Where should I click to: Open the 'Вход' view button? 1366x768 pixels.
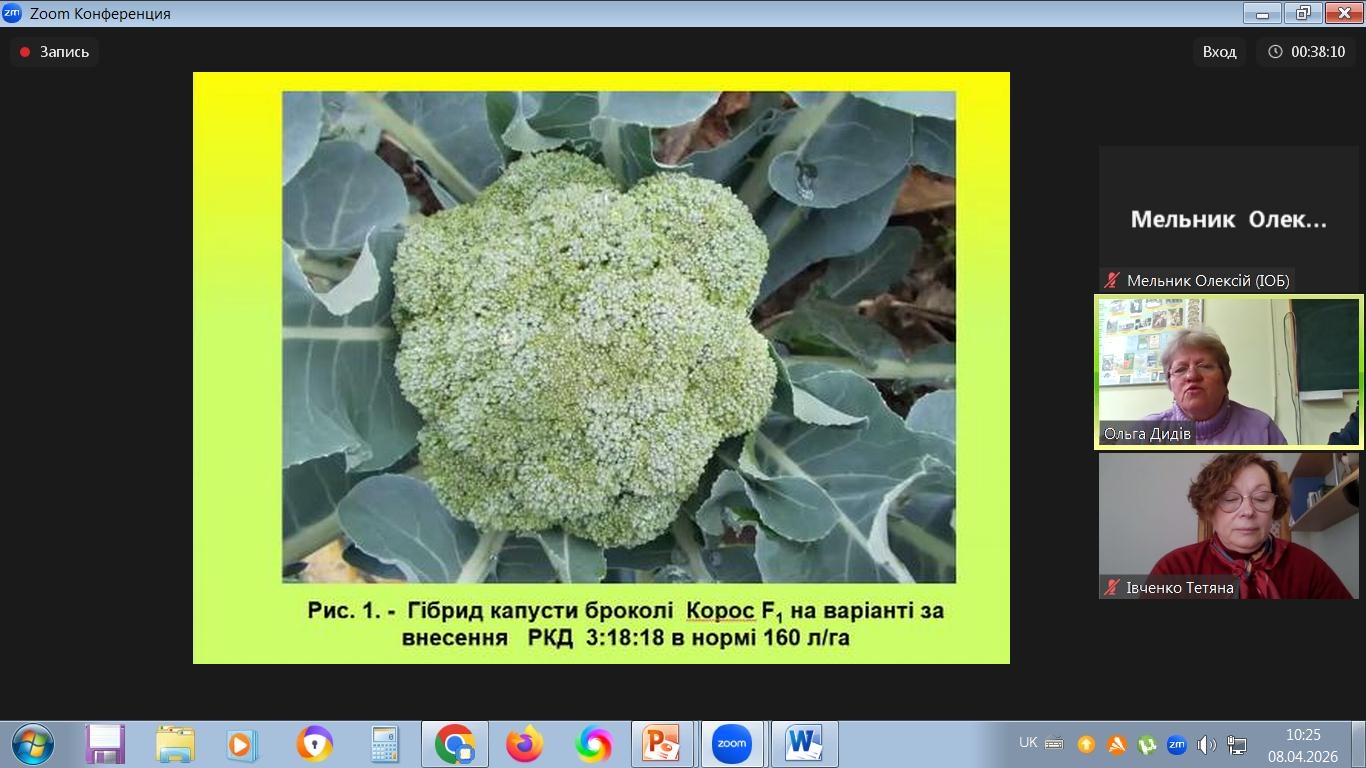[x=1219, y=52]
